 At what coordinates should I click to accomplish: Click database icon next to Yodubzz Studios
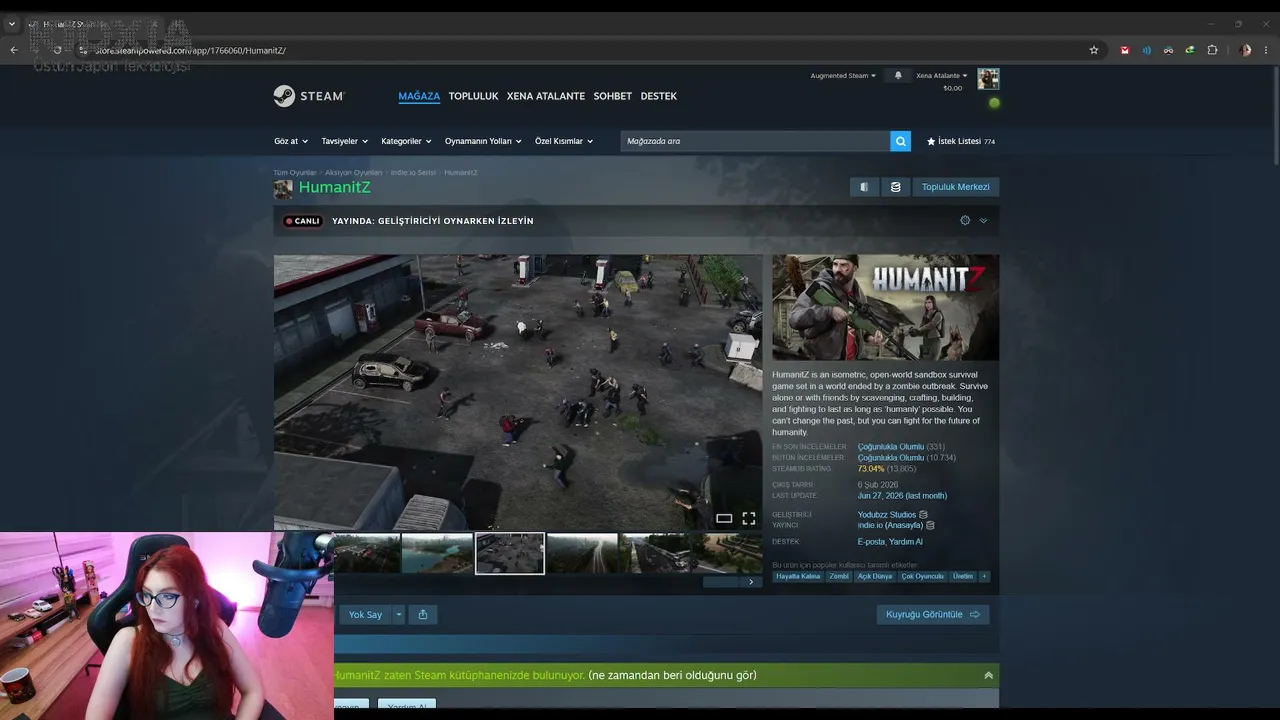pyautogui.click(x=923, y=514)
